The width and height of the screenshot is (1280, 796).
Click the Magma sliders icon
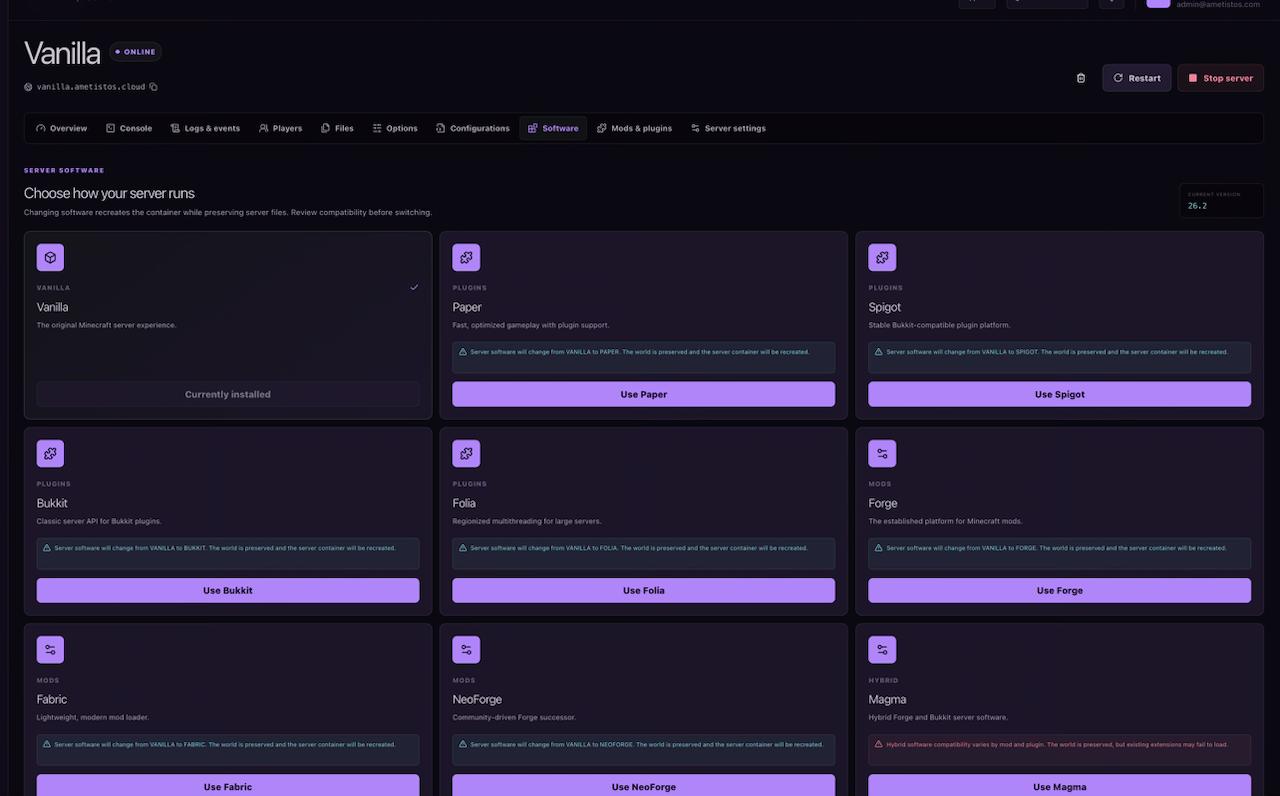(882, 650)
